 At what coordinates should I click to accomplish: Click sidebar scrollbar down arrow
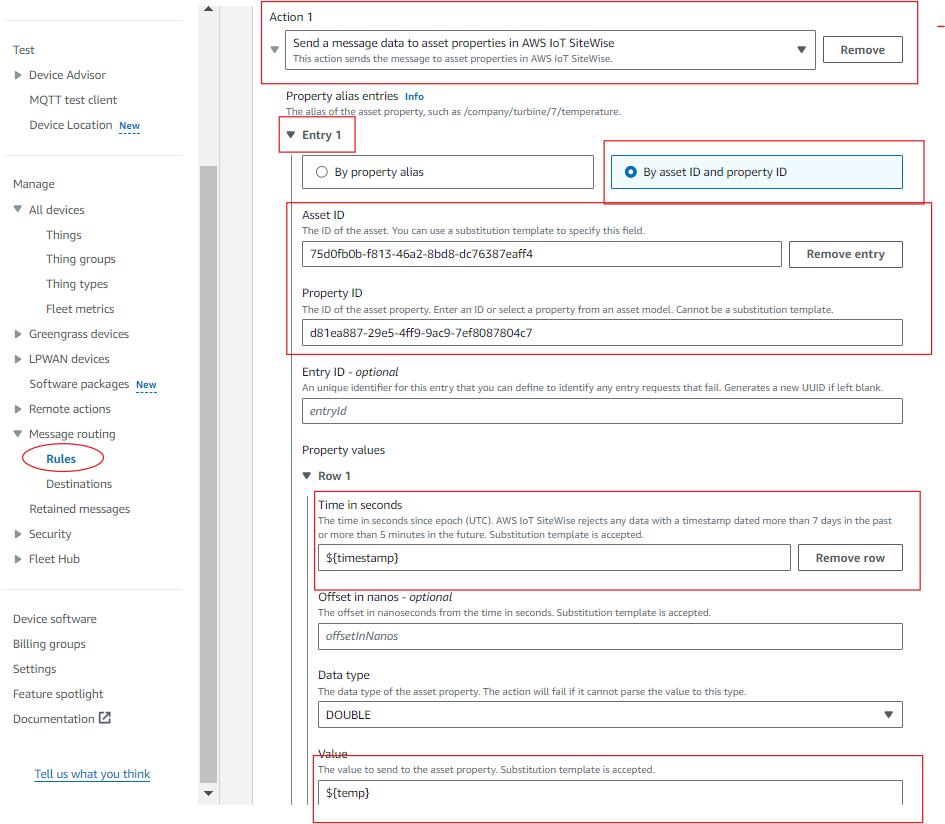[209, 793]
